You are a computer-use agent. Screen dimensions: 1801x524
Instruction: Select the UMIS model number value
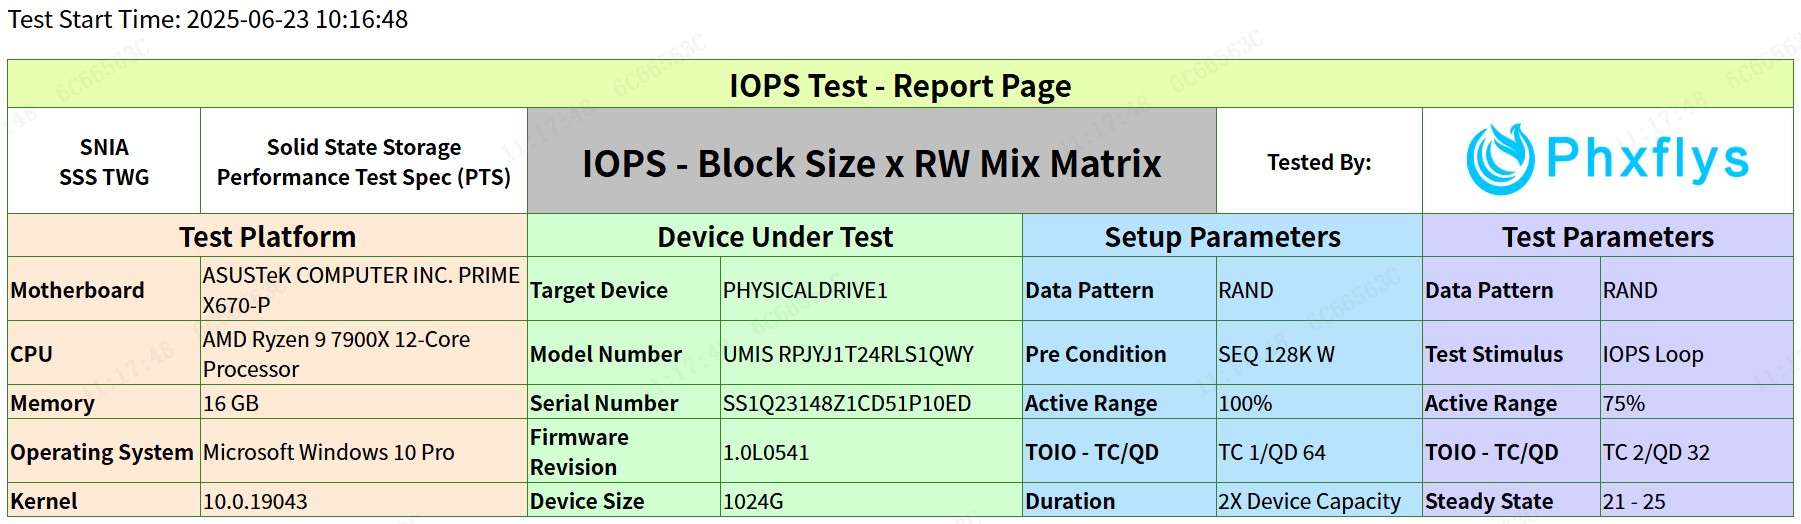tap(848, 354)
